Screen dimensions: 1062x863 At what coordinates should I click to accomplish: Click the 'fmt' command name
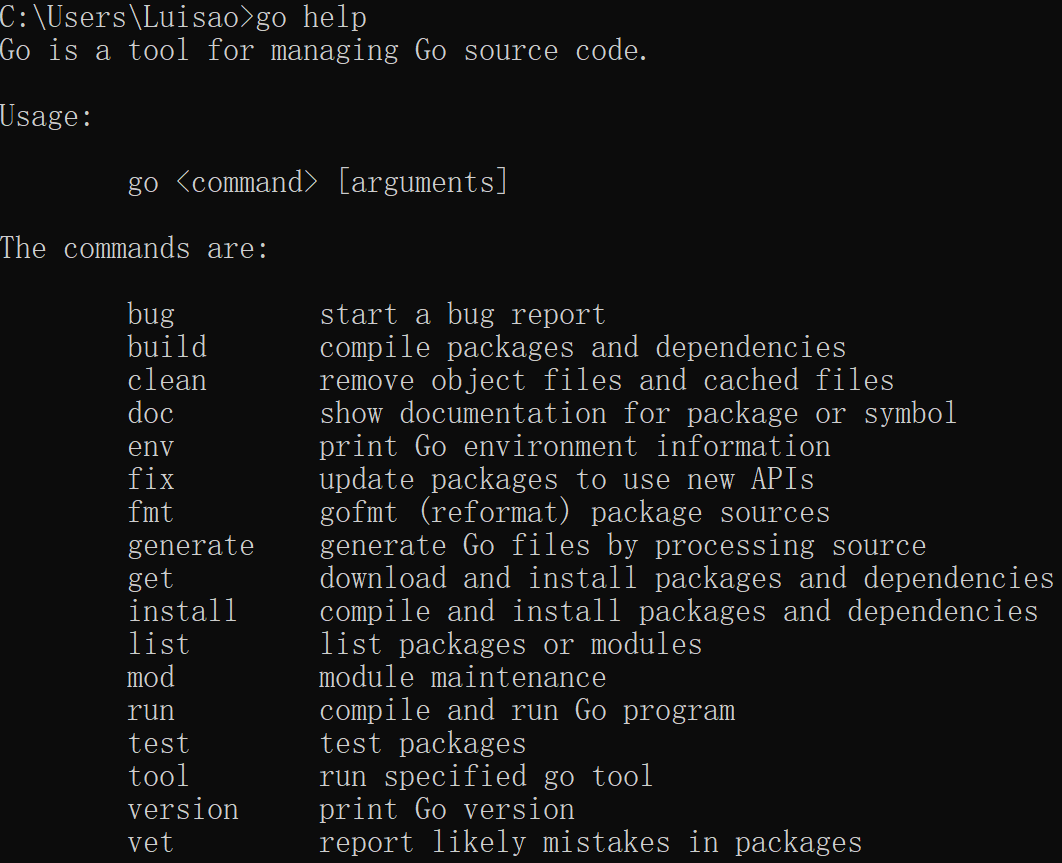[x=151, y=512]
